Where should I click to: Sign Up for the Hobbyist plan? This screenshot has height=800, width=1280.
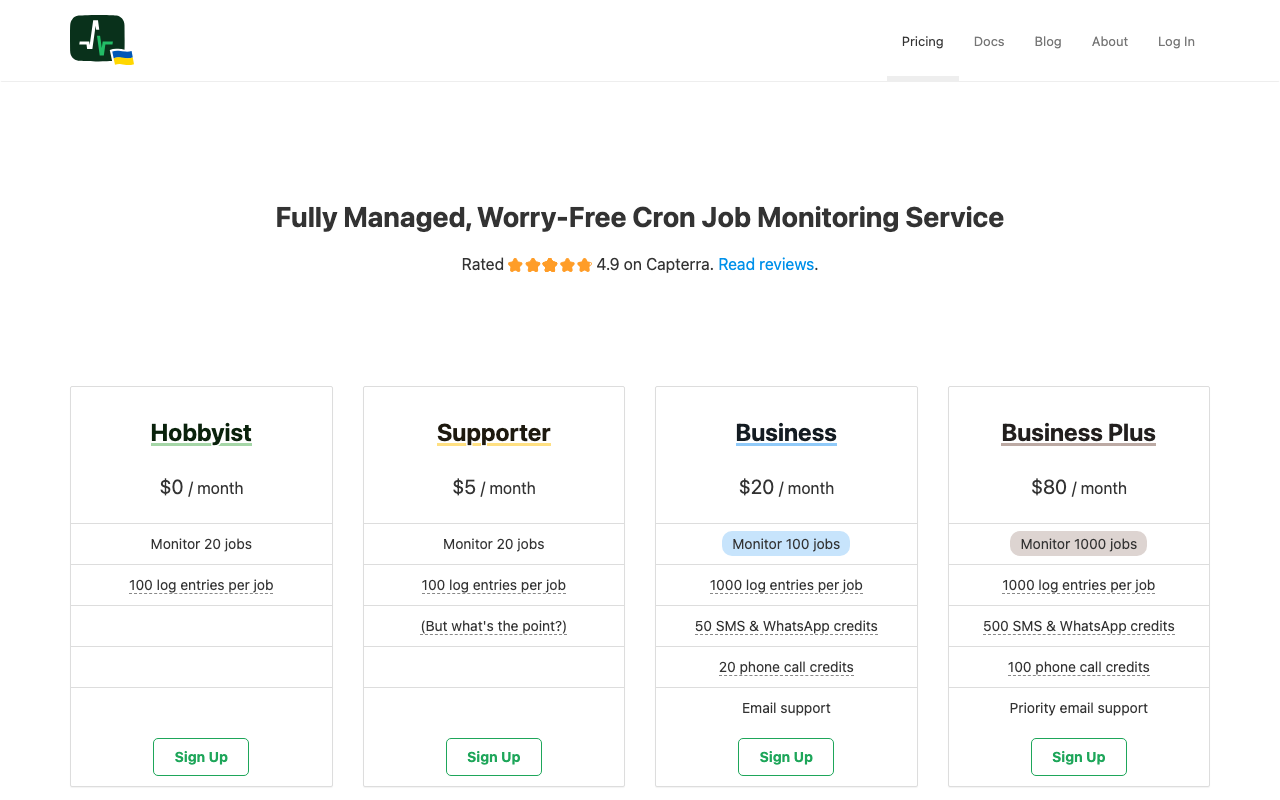(x=201, y=757)
